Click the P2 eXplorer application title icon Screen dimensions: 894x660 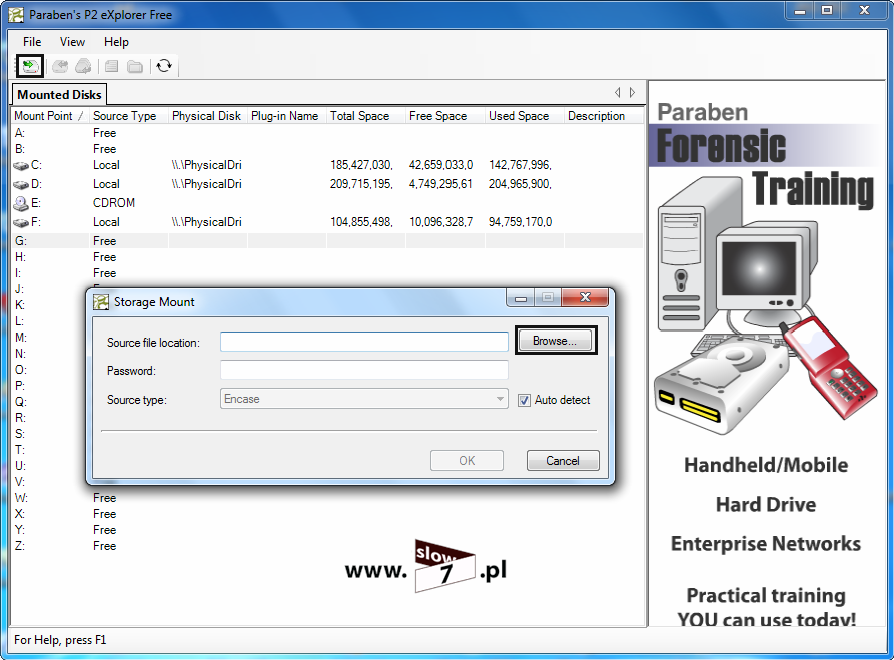[x=16, y=14]
